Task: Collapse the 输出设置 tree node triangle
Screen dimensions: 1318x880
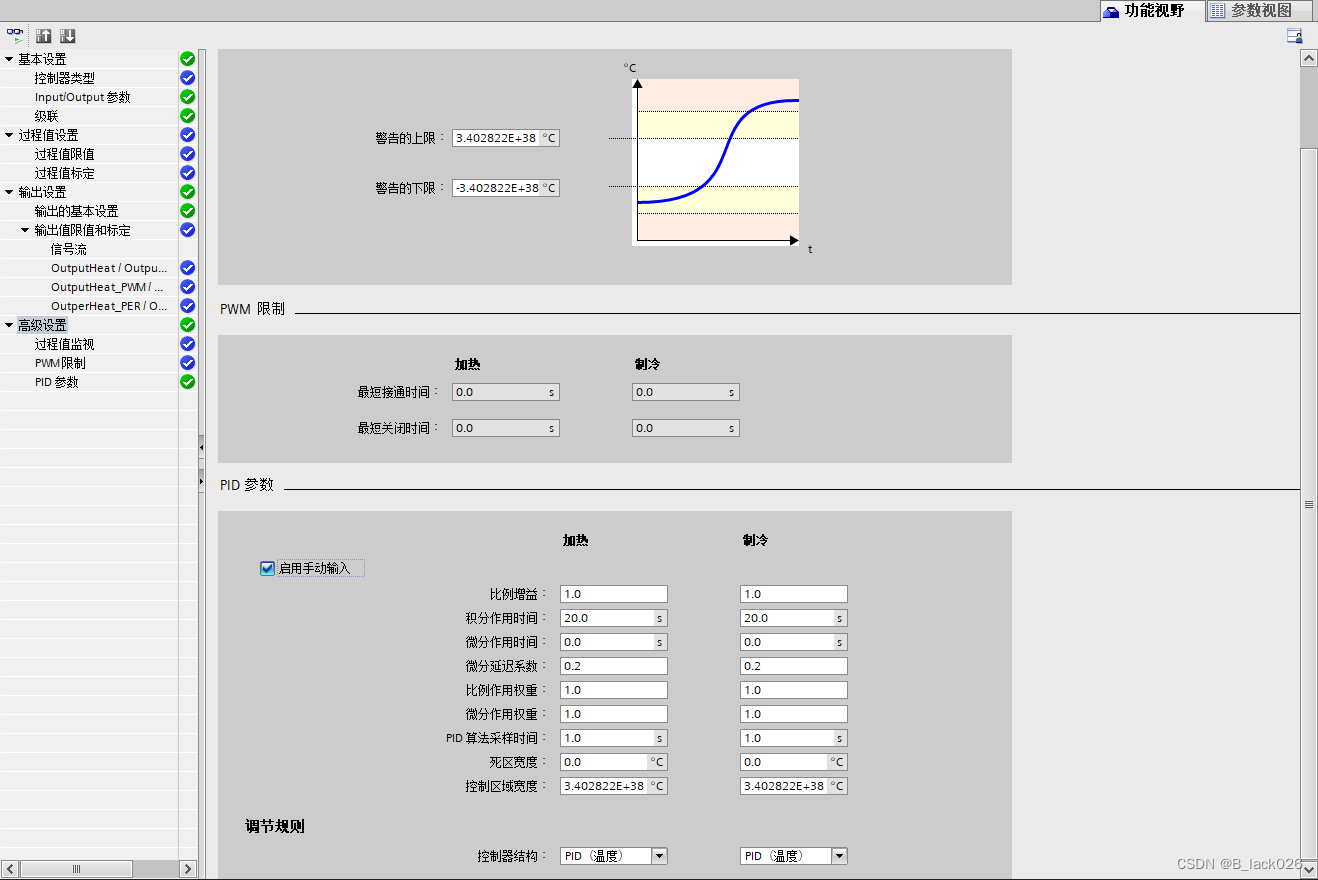Action: (x=9, y=192)
